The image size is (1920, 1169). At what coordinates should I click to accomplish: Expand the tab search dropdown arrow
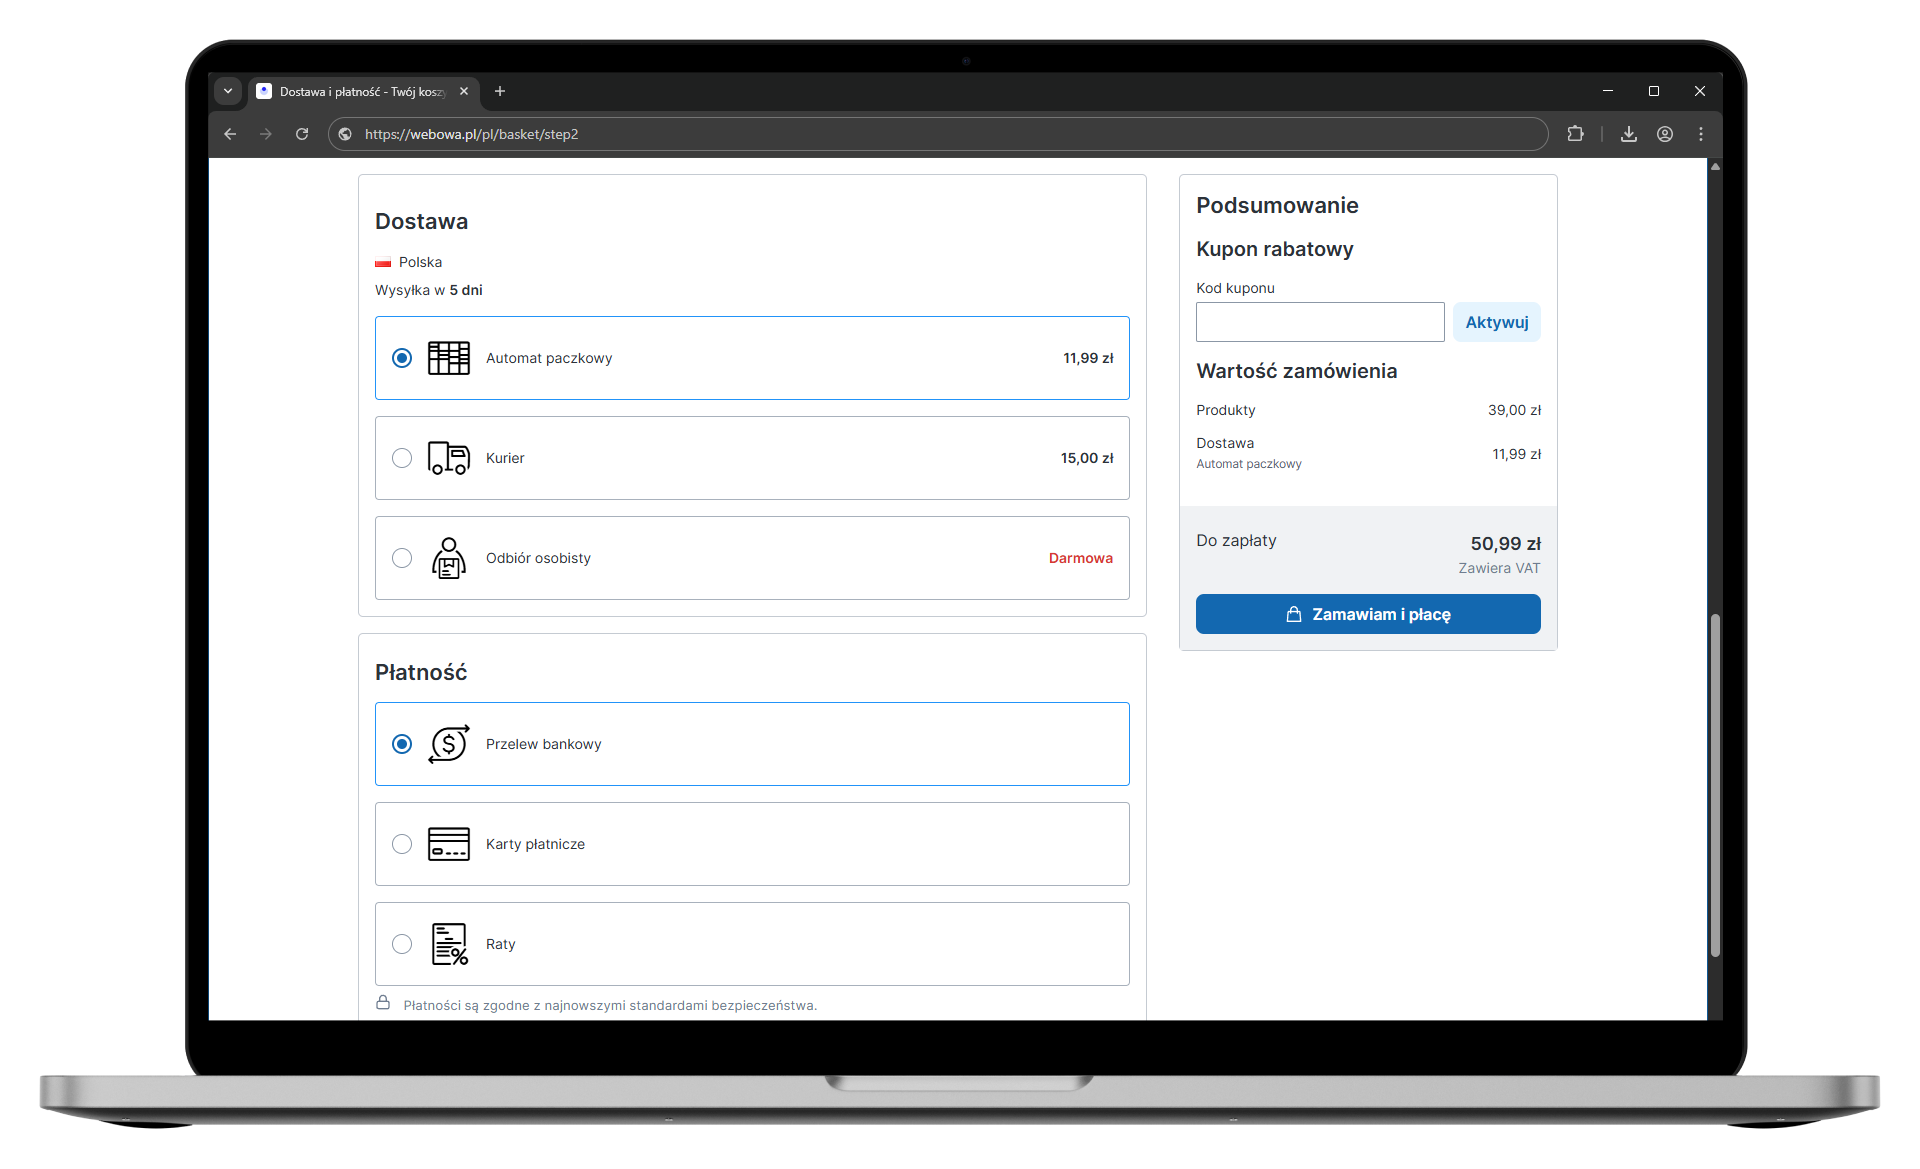click(x=228, y=91)
